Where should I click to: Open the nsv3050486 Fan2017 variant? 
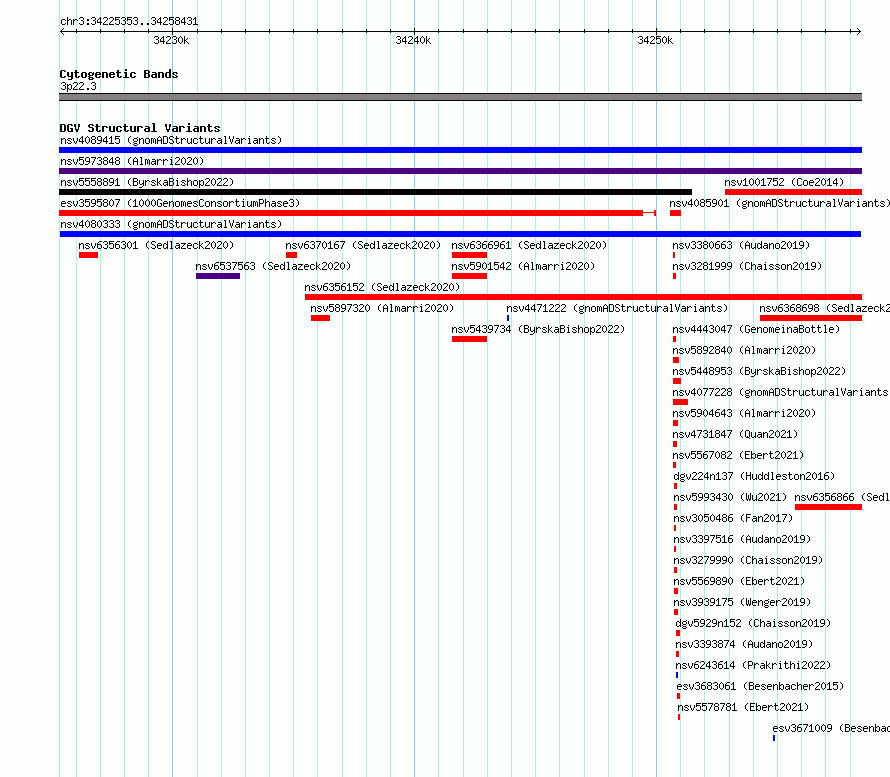click(x=733, y=518)
